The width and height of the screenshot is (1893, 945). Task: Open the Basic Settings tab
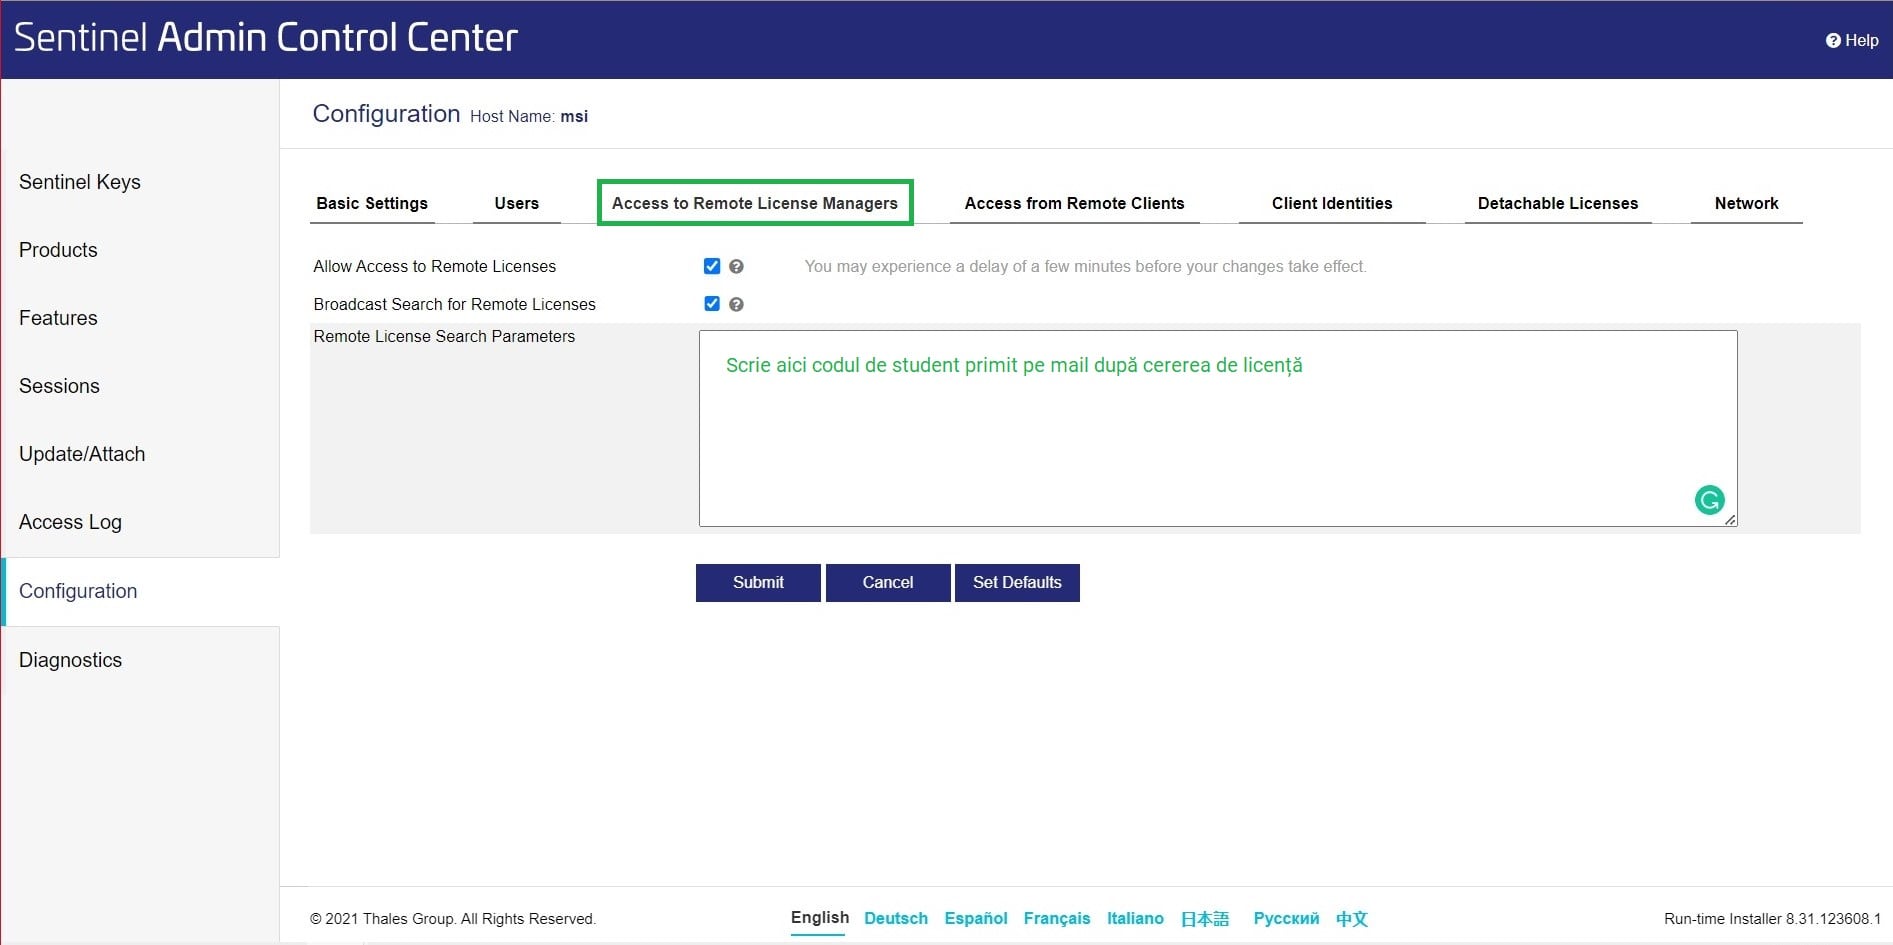coord(372,203)
